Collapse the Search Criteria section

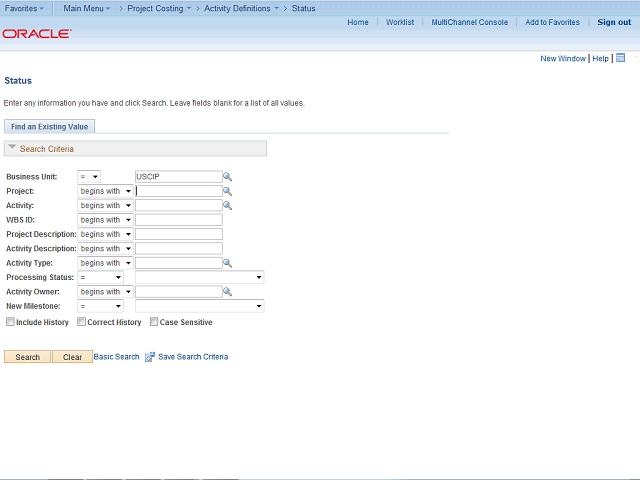[x=12, y=148]
